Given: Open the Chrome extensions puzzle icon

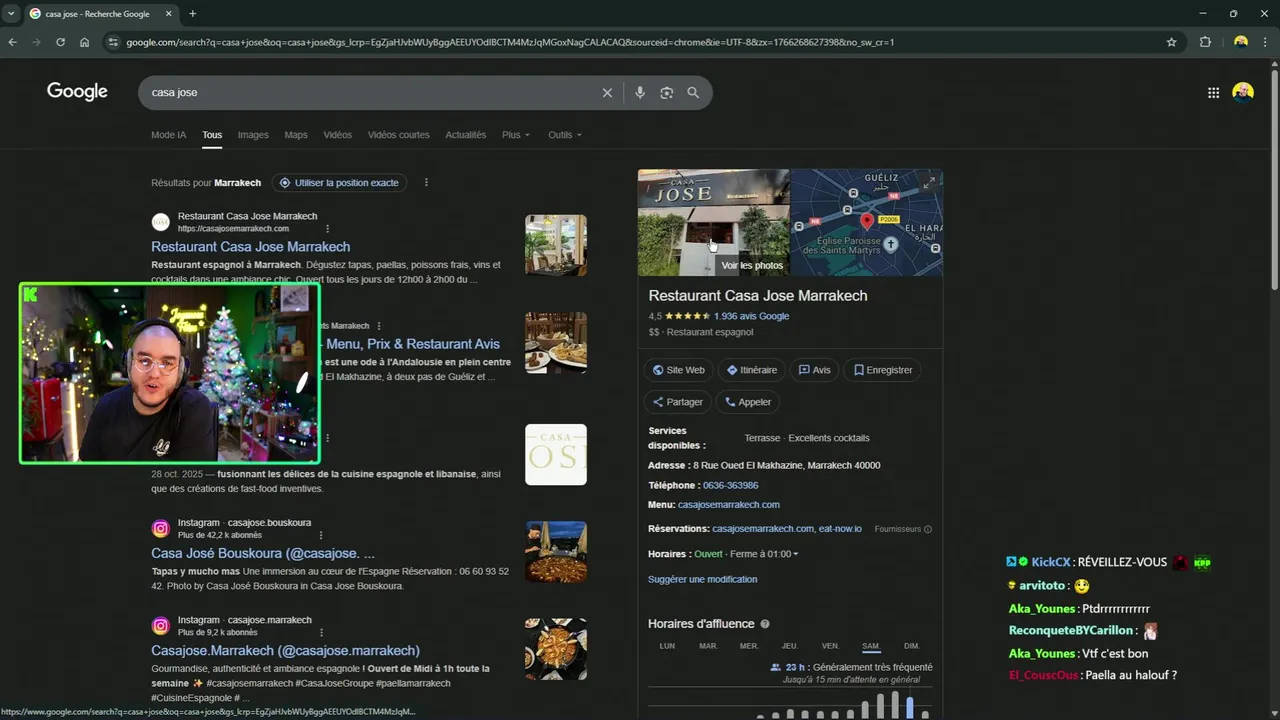Looking at the screenshot, I should click(x=1205, y=42).
